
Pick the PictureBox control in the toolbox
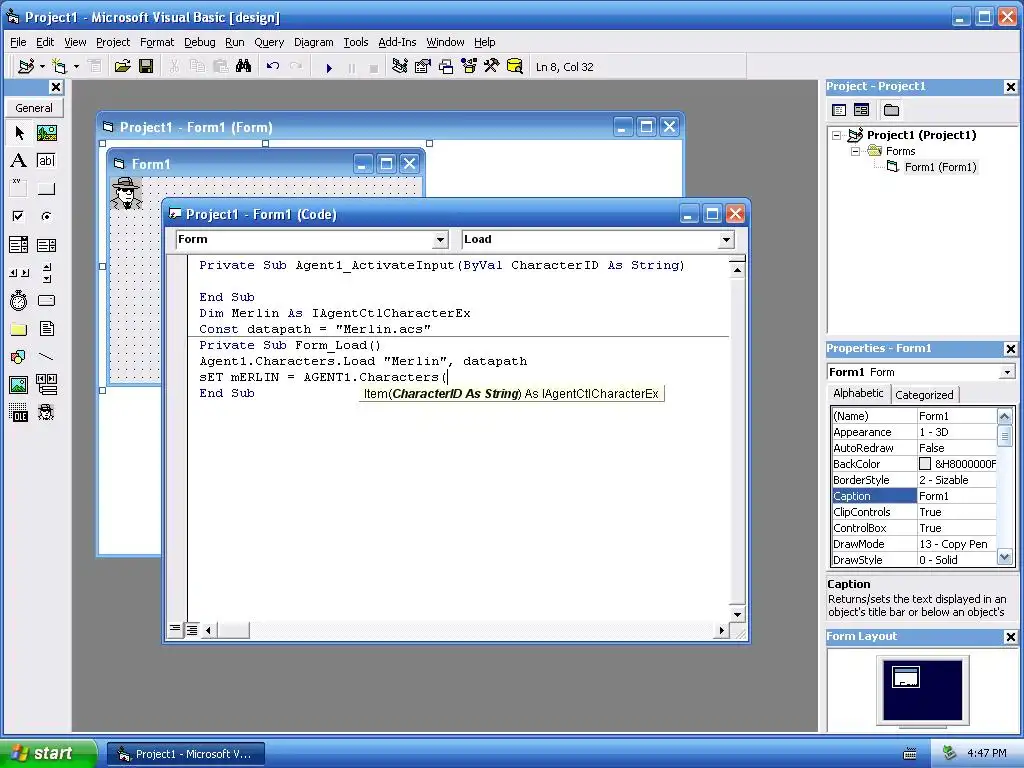coord(46,133)
